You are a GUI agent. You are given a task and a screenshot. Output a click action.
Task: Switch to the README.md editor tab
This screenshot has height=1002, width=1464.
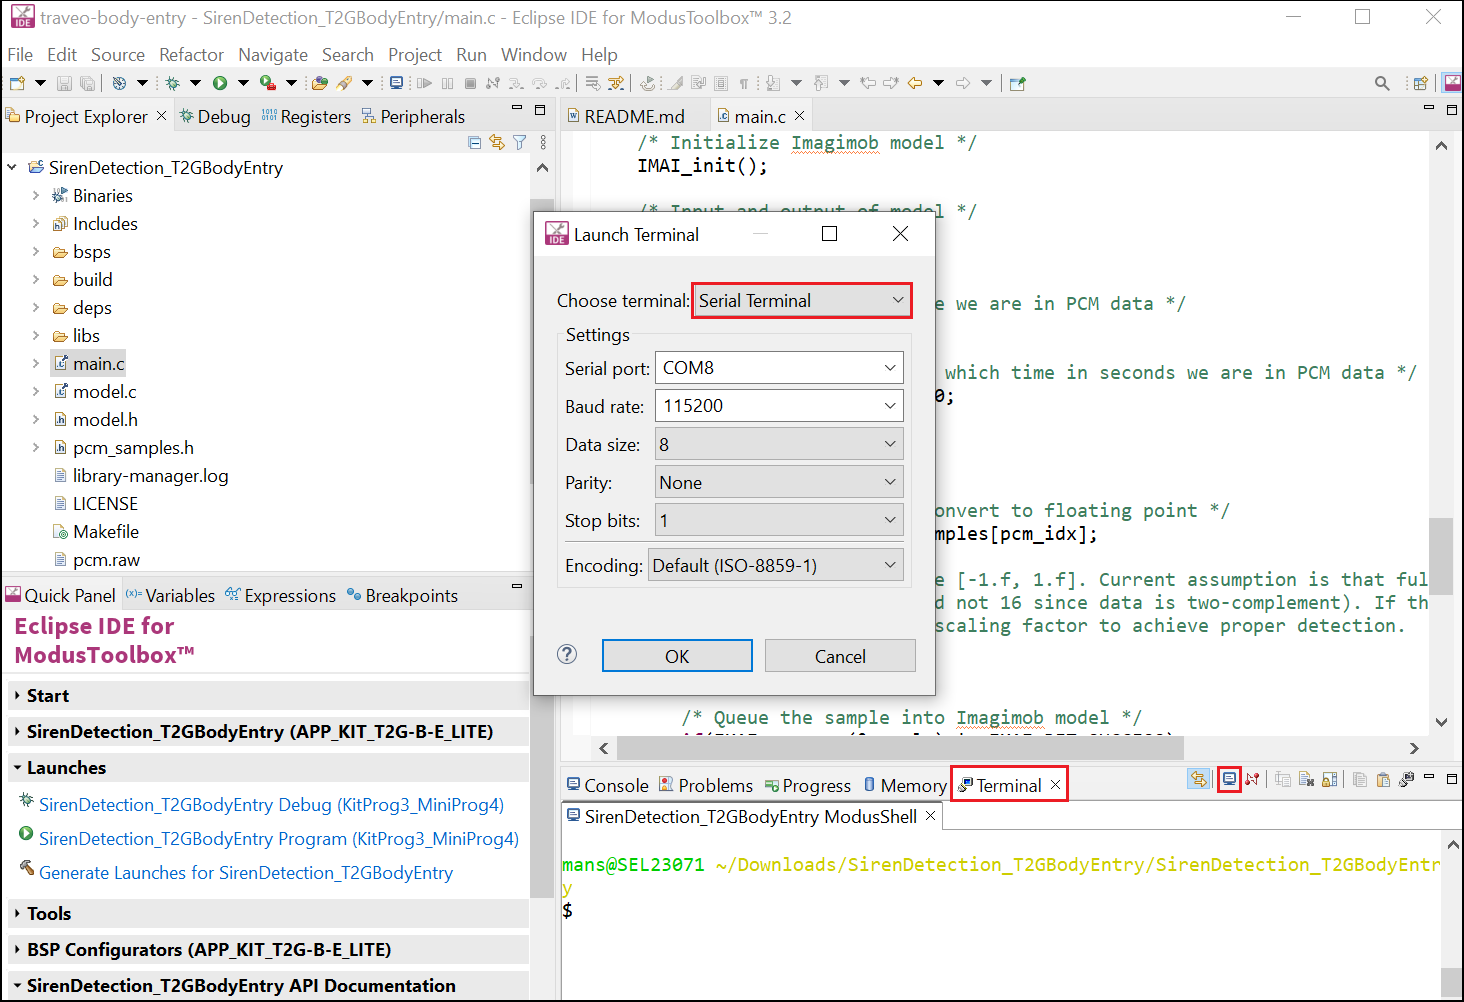[634, 116]
